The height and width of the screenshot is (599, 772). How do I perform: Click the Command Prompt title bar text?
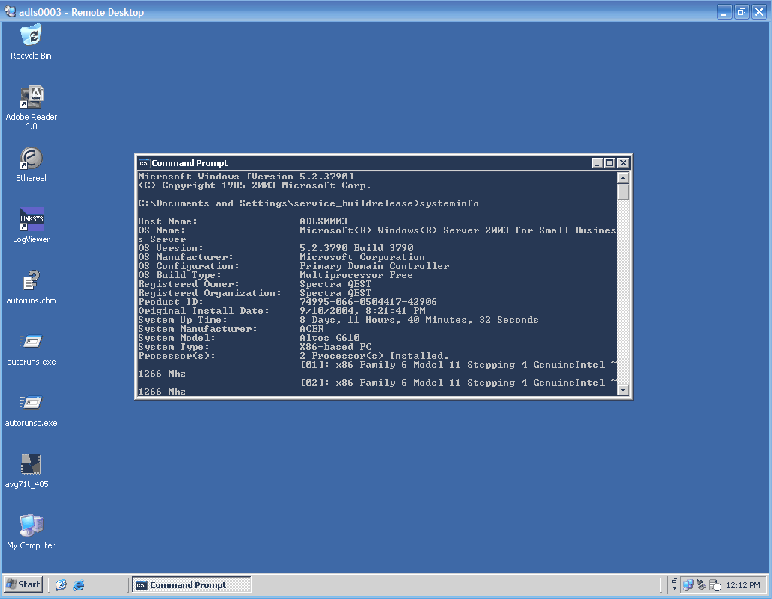(x=190, y=163)
